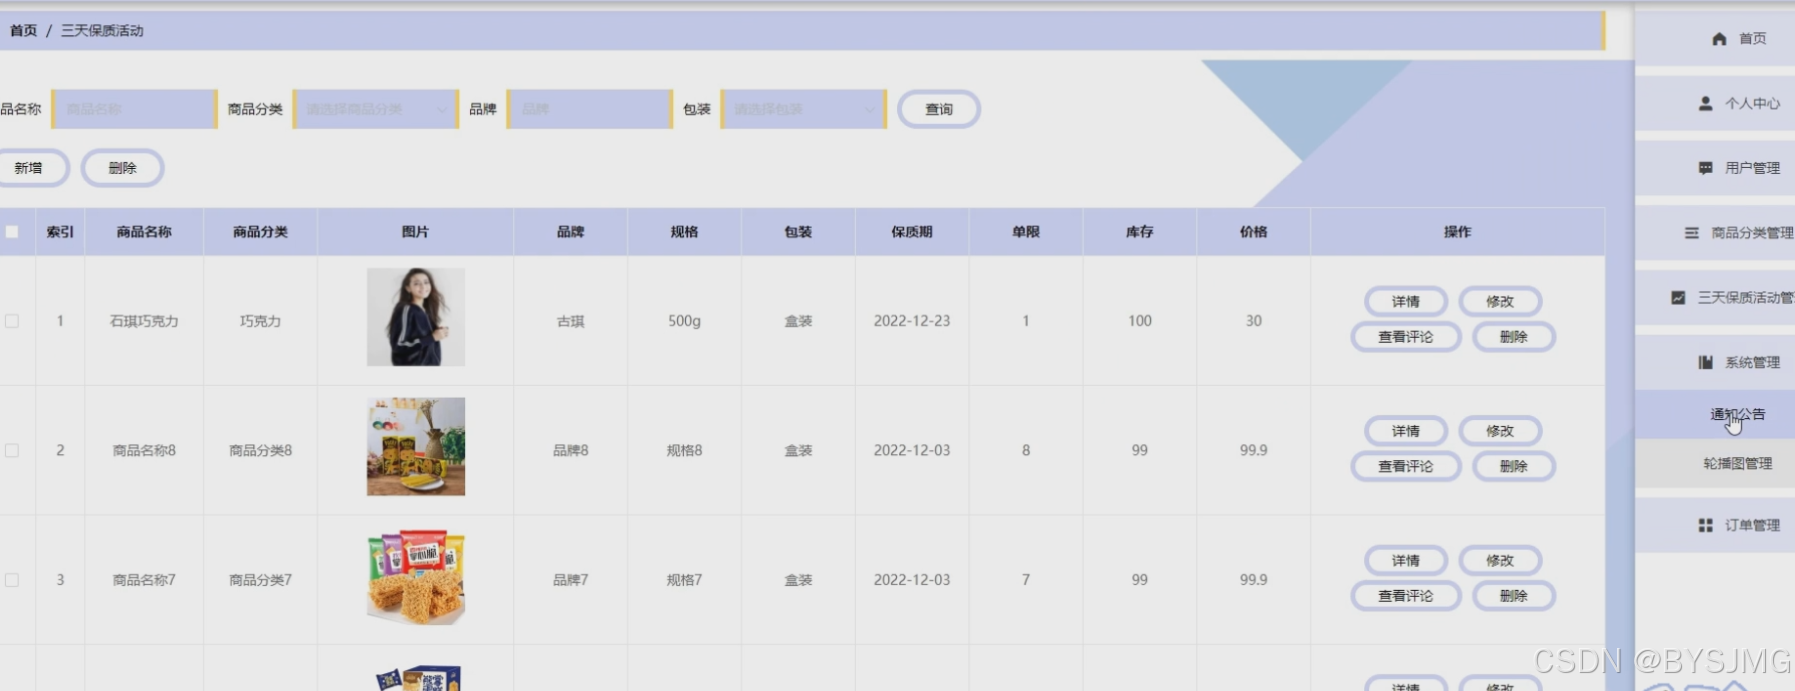Image resolution: width=1795 pixels, height=691 pixels.
Task: Toggle the select-all checkbox in table header
Action: 12,232
